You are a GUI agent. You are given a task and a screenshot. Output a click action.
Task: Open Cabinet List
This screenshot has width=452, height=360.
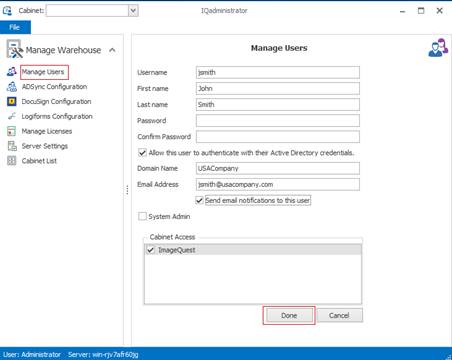pyautogui.click(x=39, y=161)
